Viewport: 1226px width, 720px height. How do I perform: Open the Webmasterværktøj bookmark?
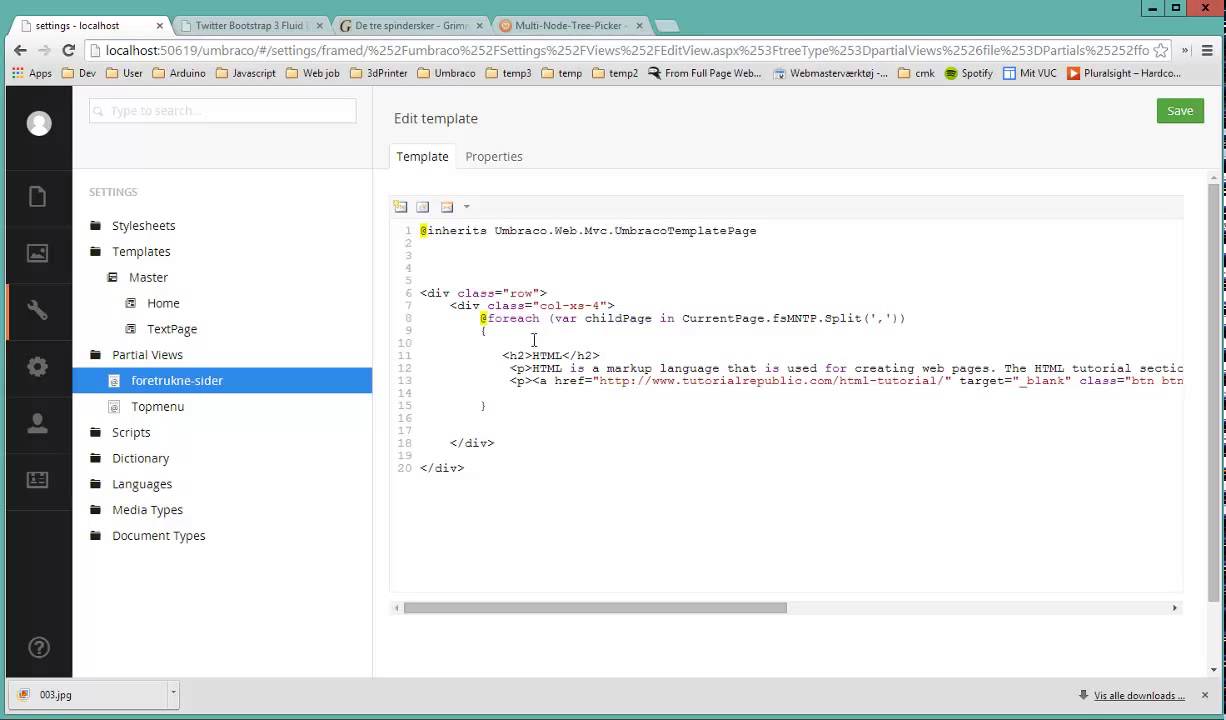coord(830,73)
